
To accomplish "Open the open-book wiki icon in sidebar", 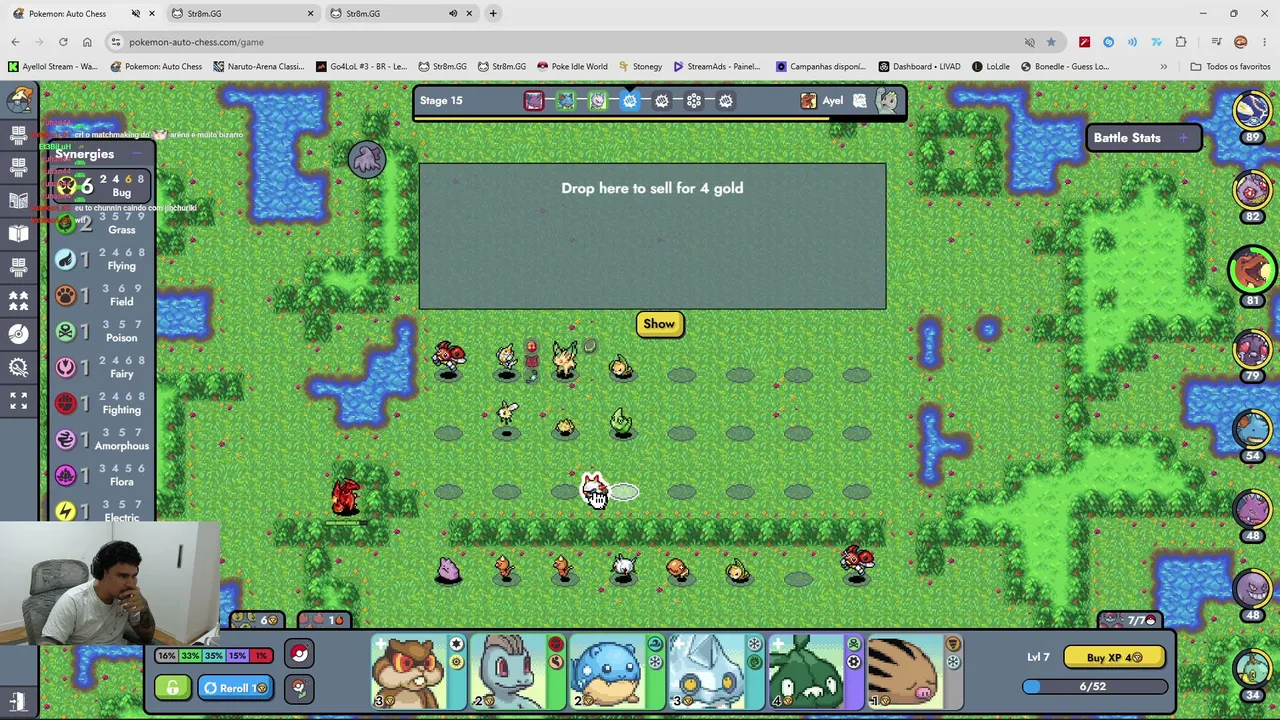I will 19,233.
